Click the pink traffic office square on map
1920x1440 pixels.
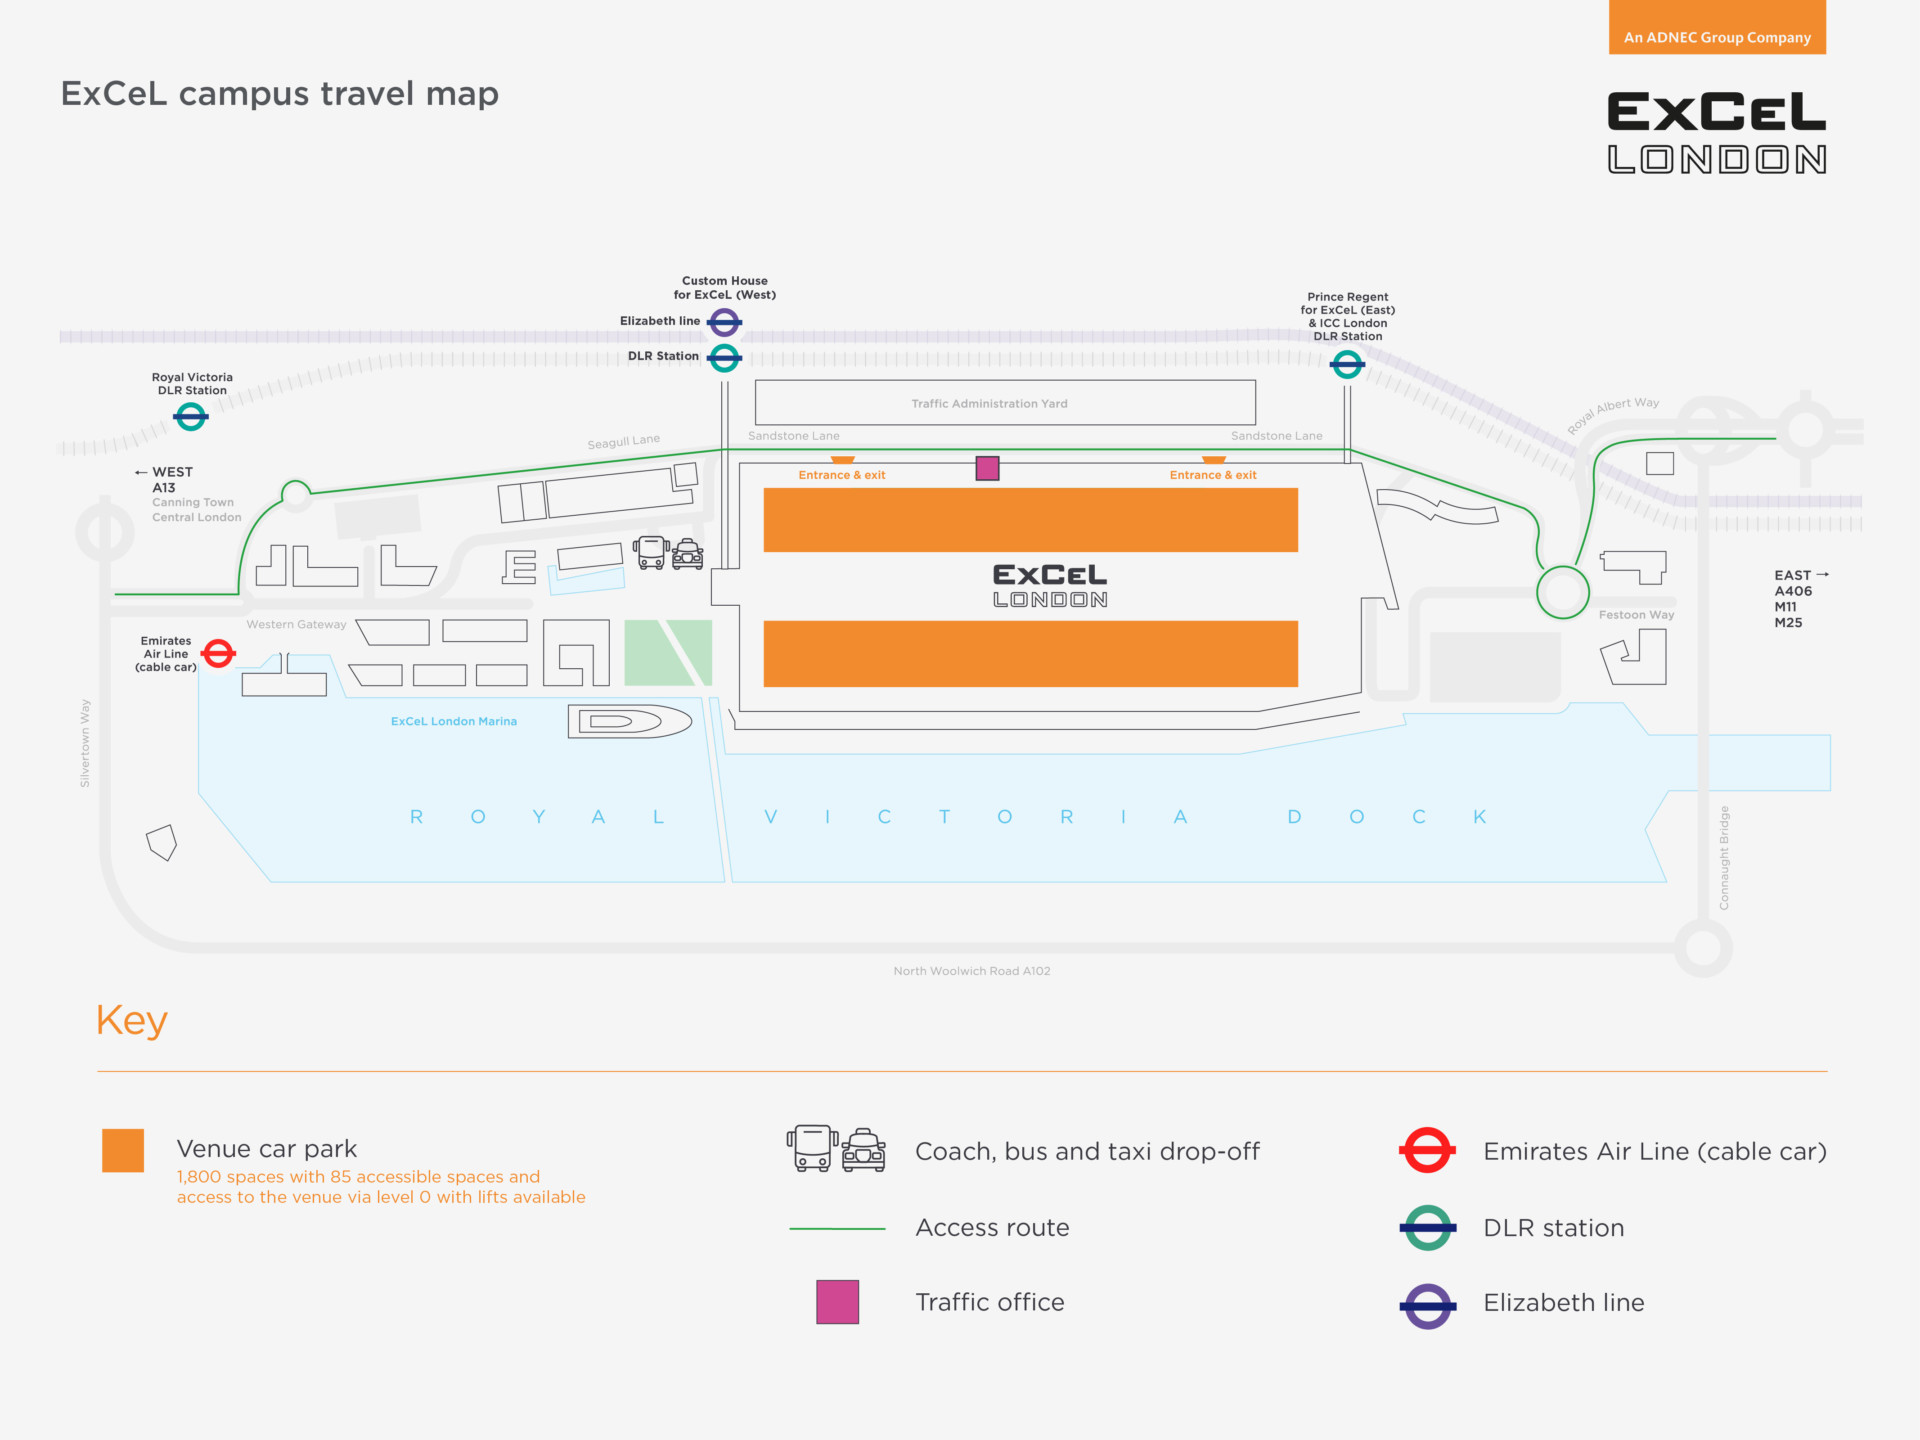point(987,468)
